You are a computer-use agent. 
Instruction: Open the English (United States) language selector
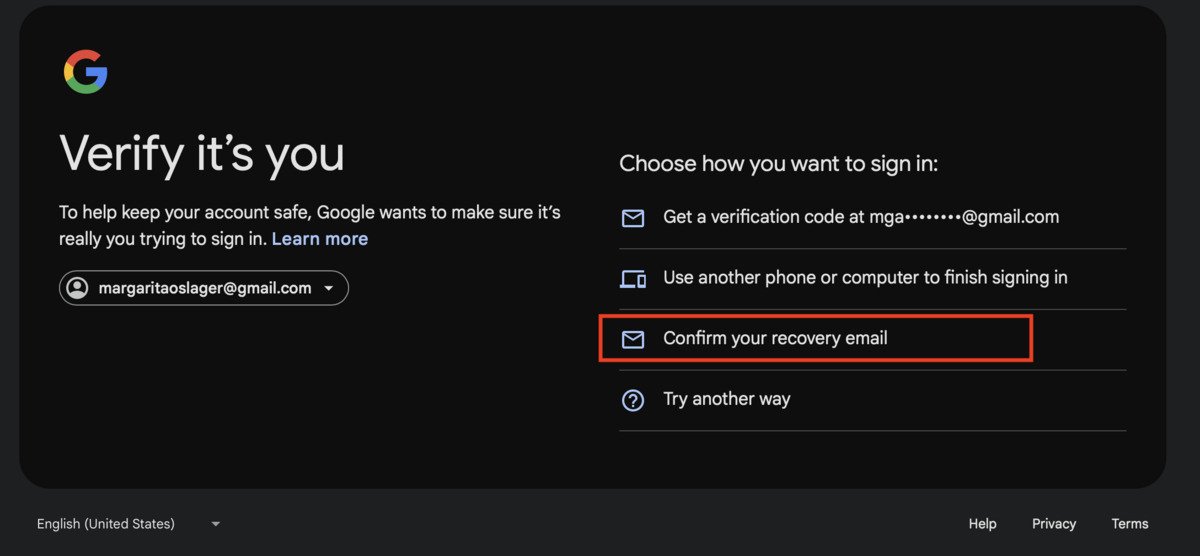coord(106,524)
